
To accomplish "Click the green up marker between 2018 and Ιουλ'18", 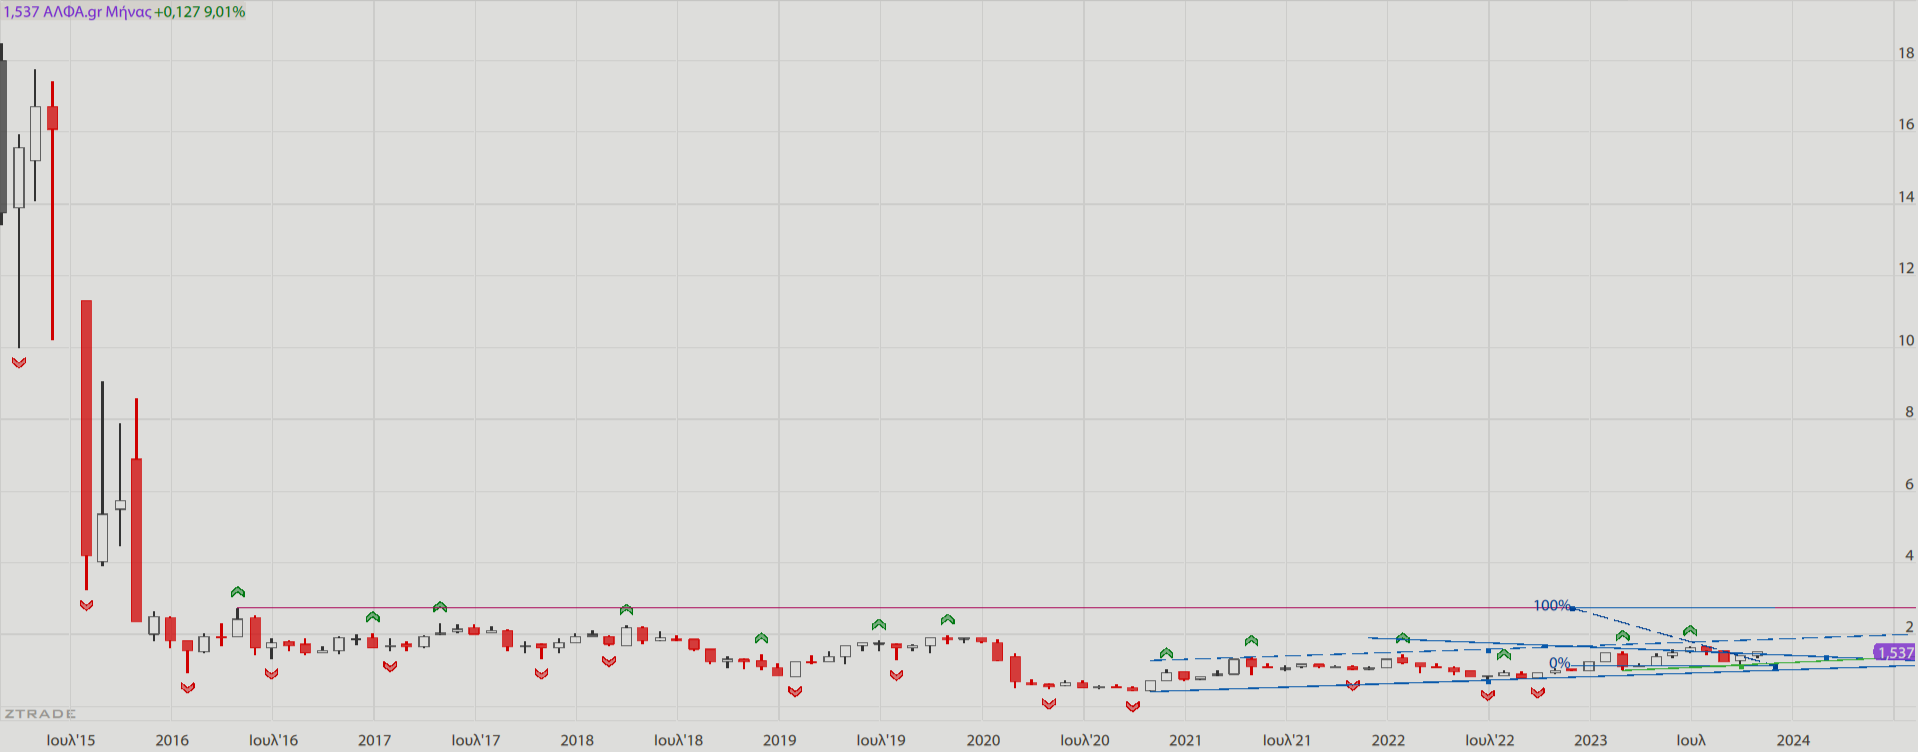I will pyautogui.click(x=626, y=609).
